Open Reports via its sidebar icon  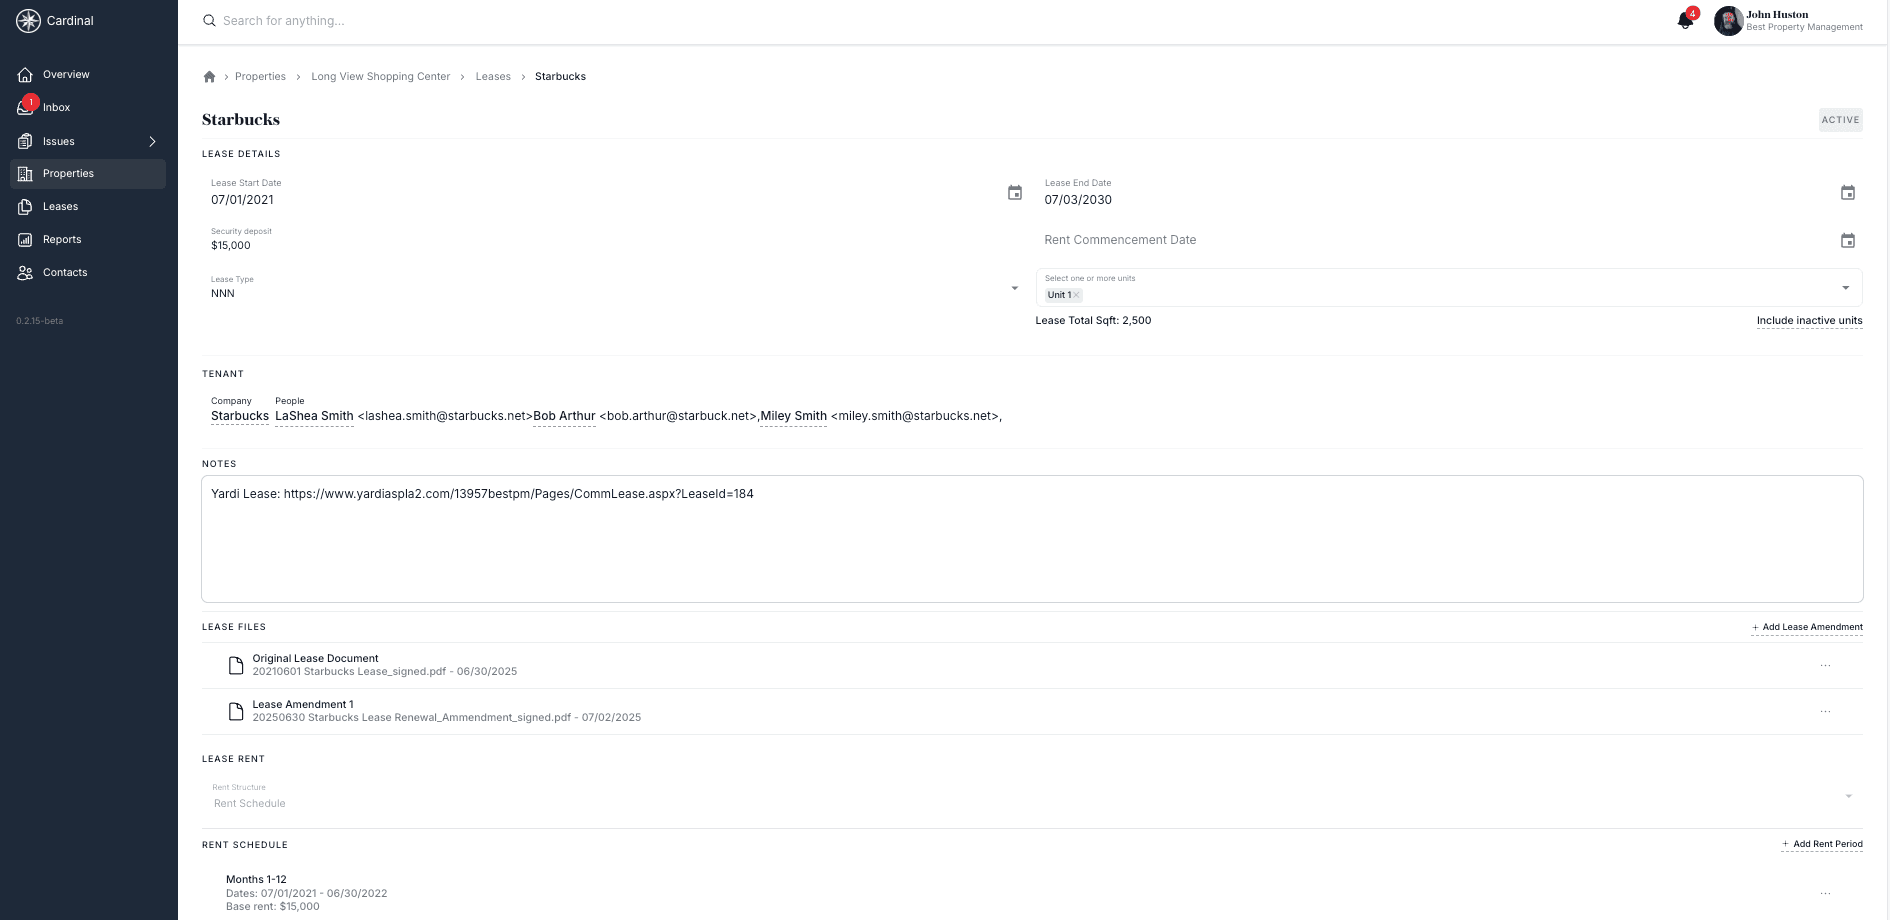pyautogui.click(x=26, y=239)
